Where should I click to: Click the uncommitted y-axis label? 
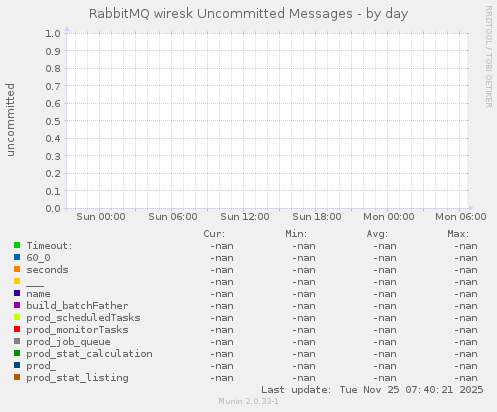[10, 120]
